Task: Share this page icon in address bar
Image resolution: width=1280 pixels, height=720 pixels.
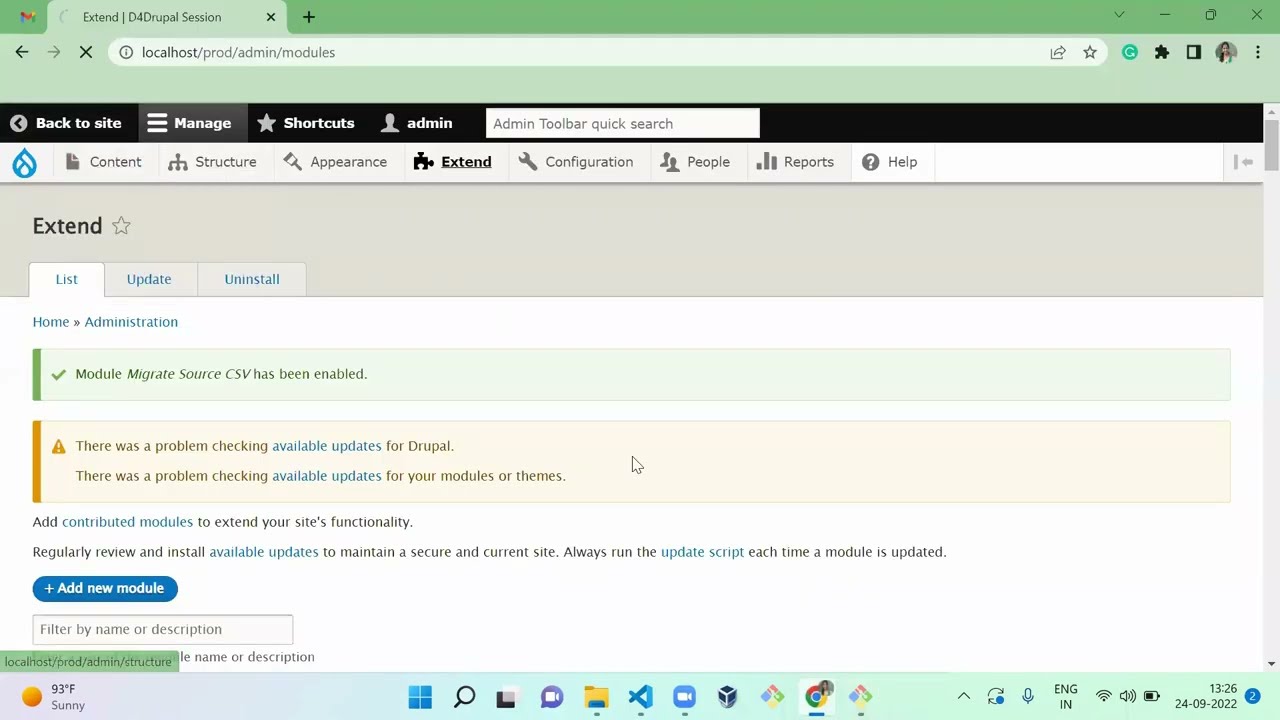Action: [x=1058, y=52]
